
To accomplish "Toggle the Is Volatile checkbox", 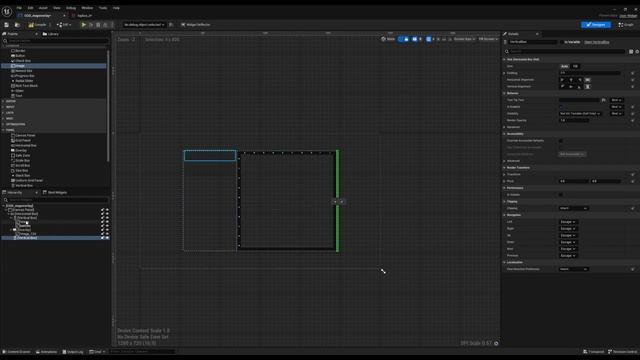I will [561, 195].
